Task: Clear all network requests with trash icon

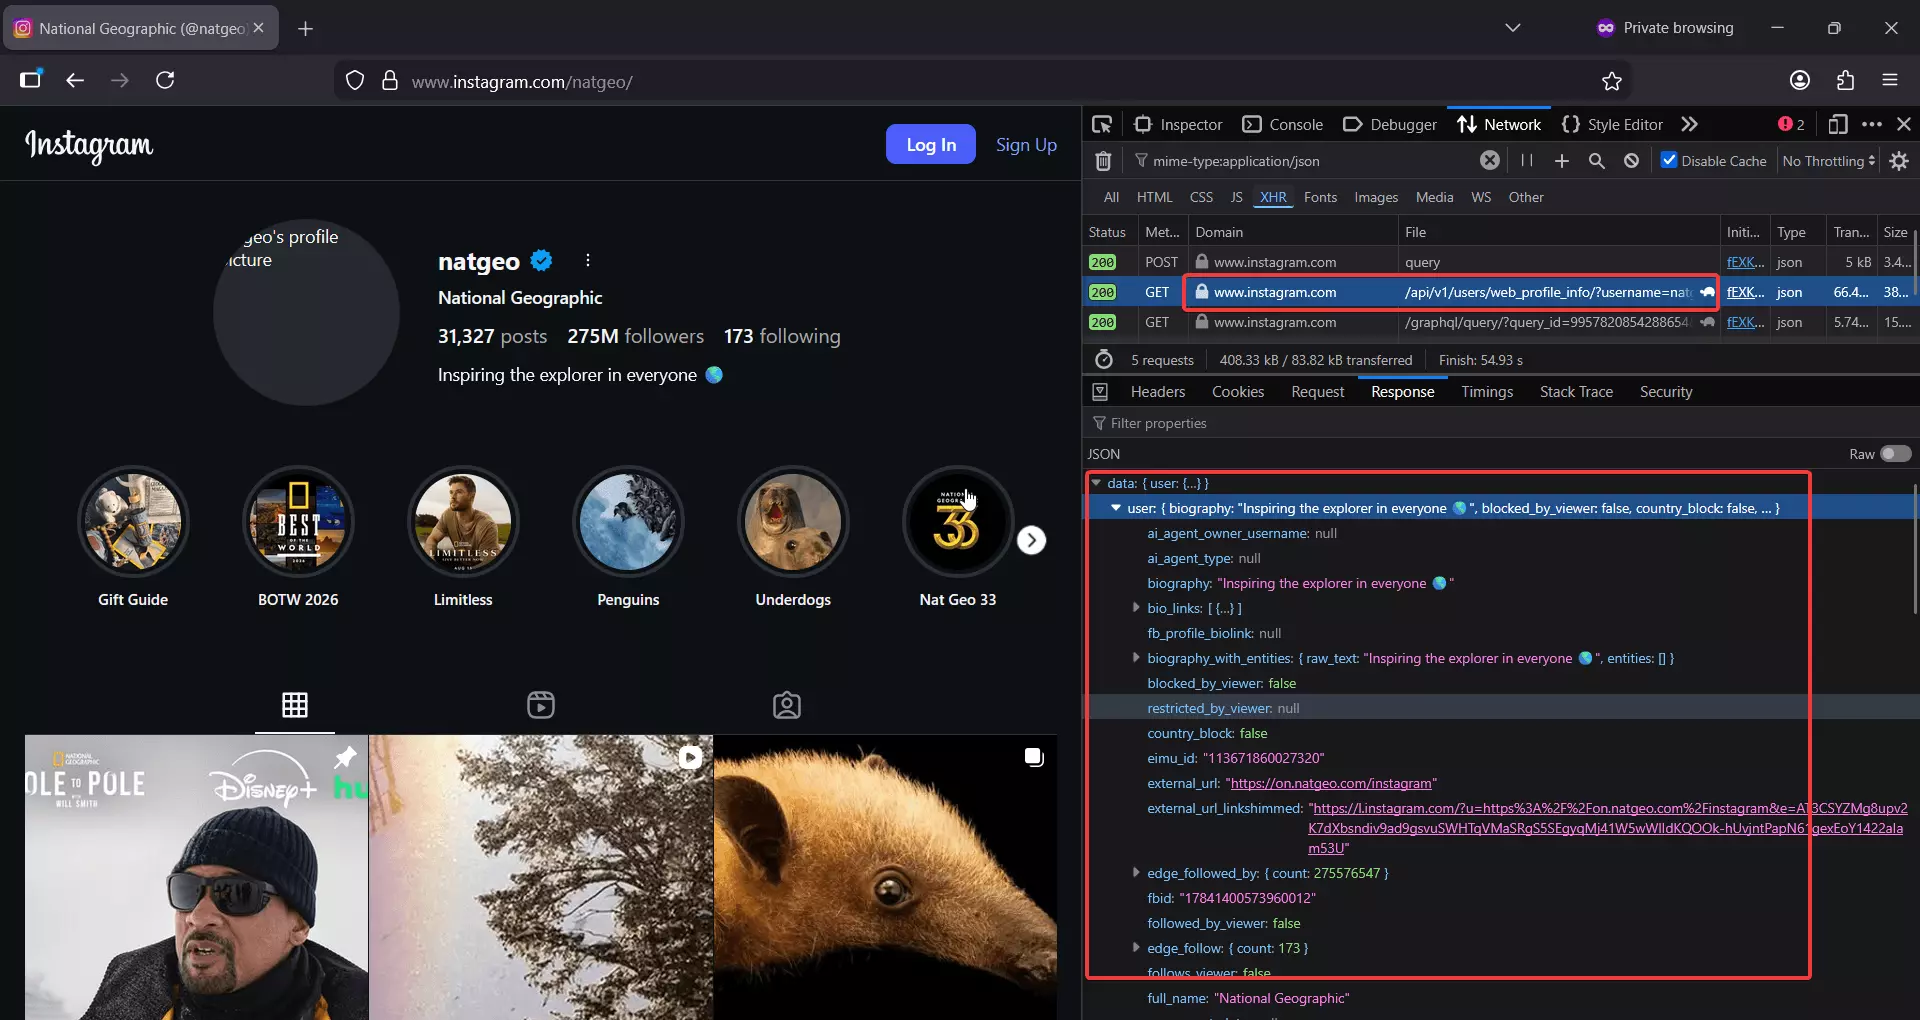Action: click(x=1104, y=160)
